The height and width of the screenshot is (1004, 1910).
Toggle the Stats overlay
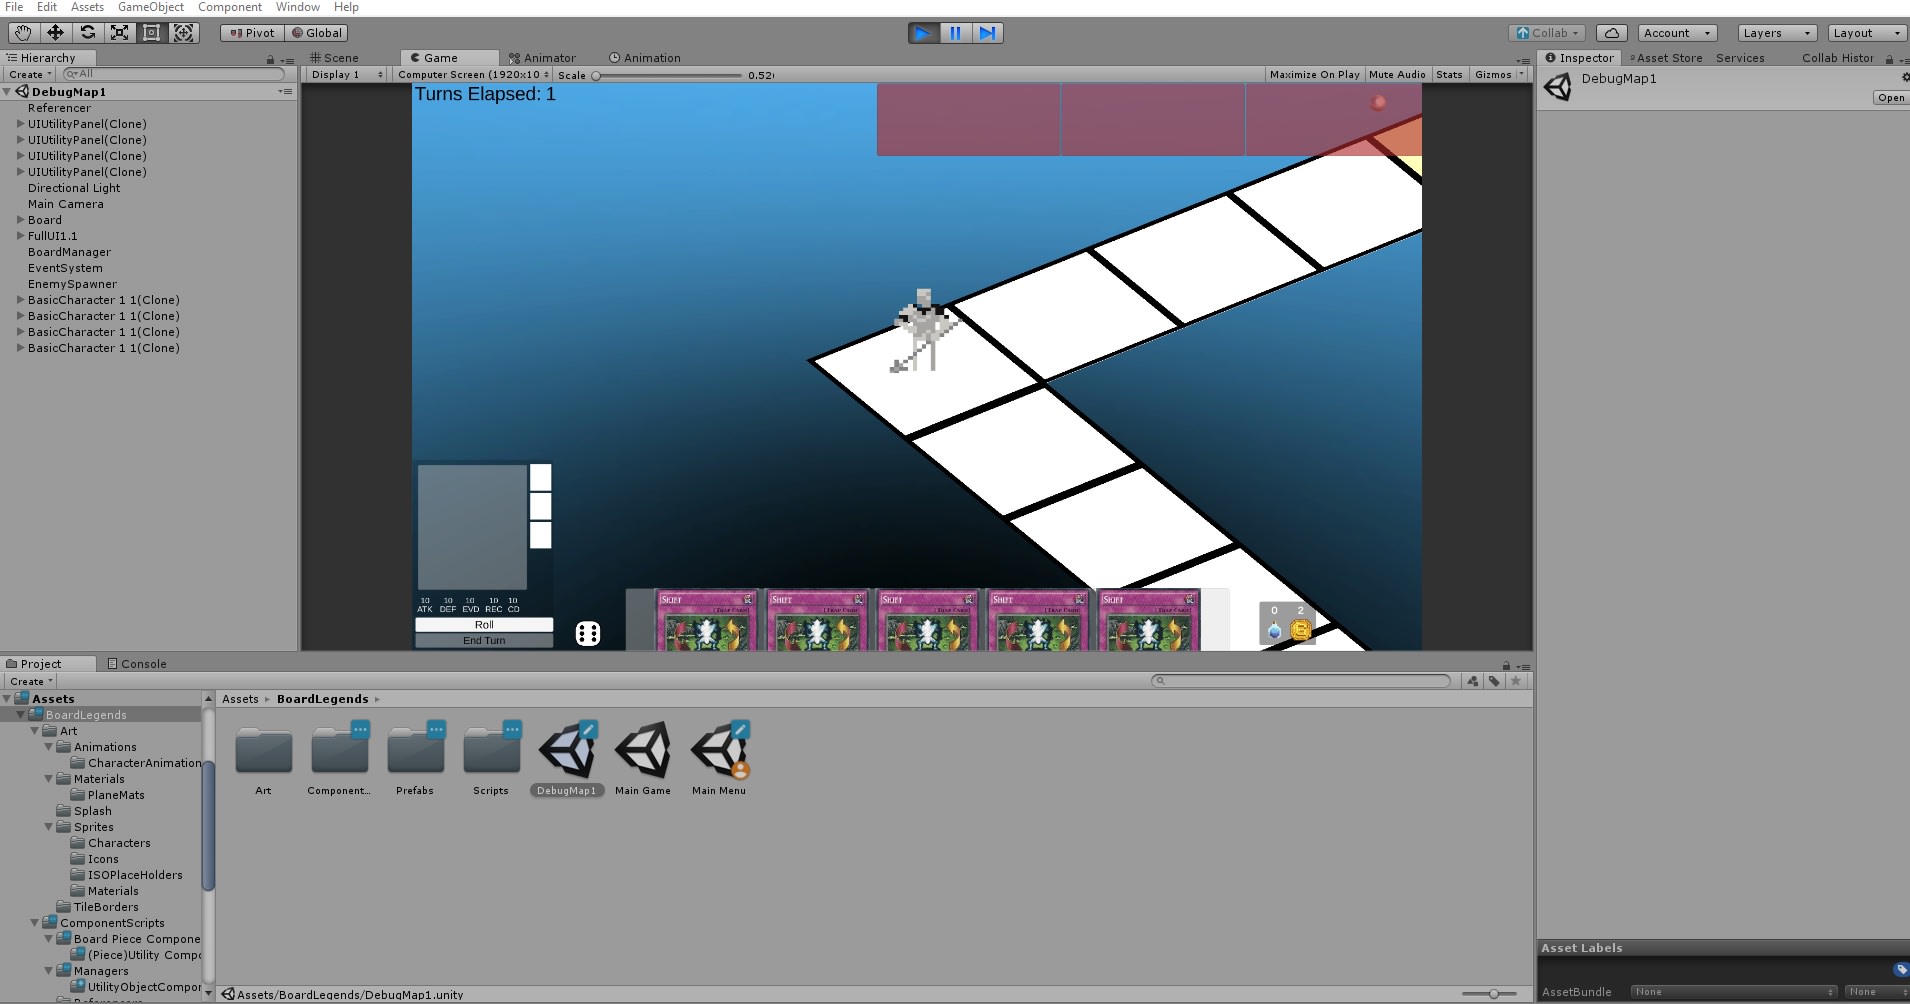point(1449,75)
